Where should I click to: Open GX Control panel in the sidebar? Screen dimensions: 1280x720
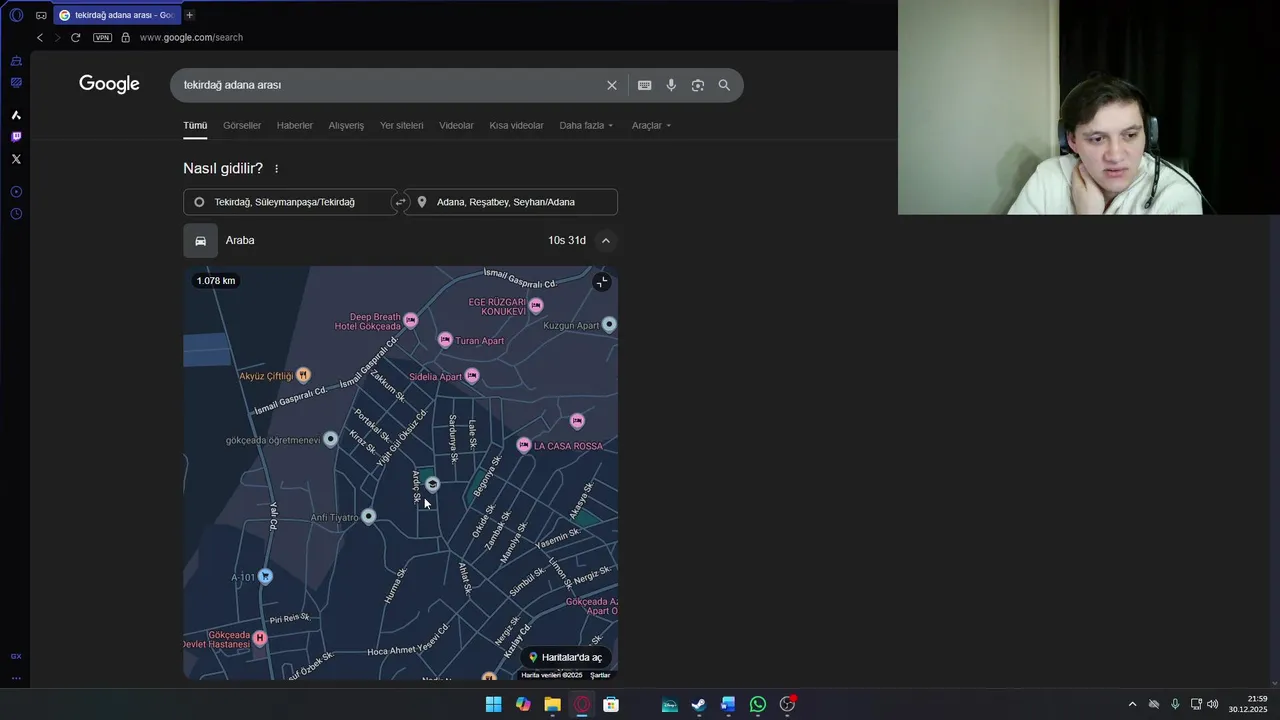point(16,83)
